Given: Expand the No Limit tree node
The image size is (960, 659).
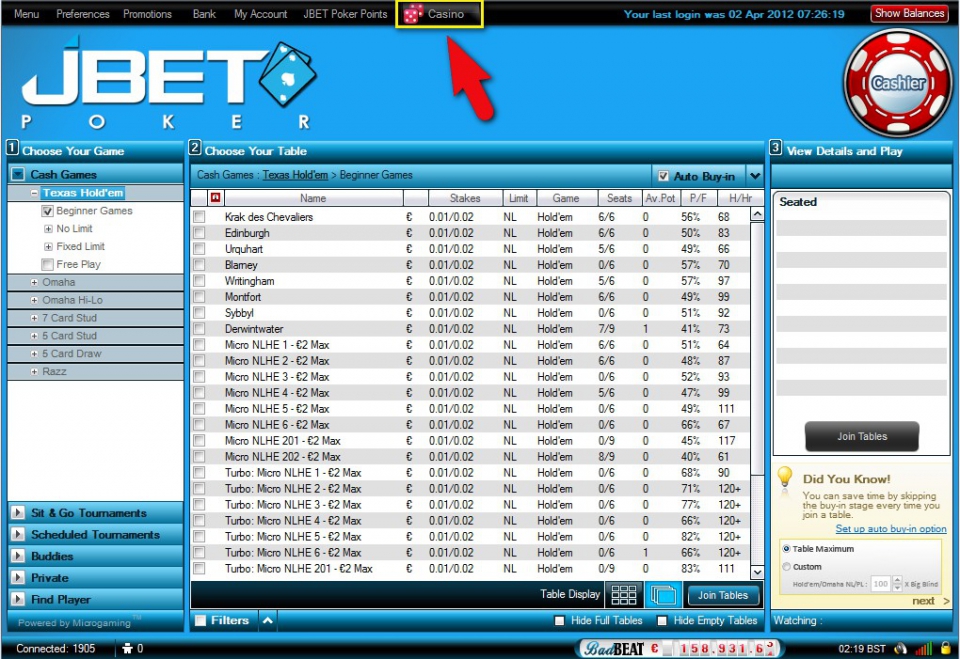Looking at the screenshot, I should 48,228.
